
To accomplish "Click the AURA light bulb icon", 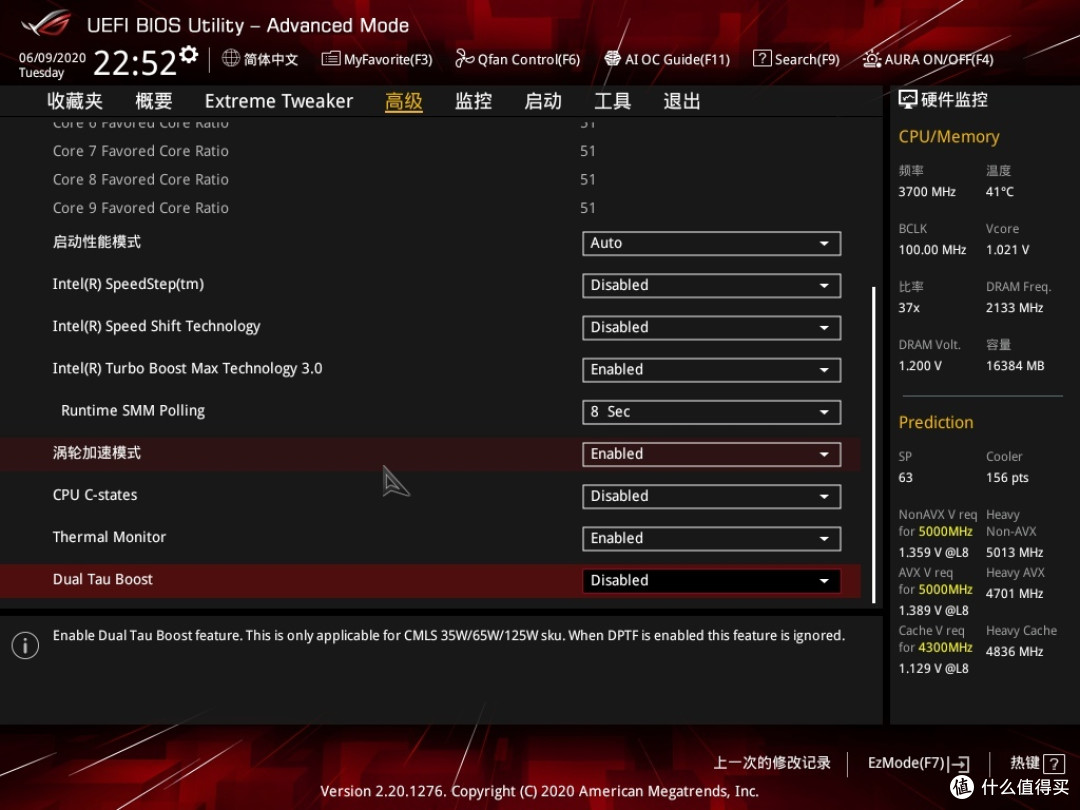I will 871,59.
